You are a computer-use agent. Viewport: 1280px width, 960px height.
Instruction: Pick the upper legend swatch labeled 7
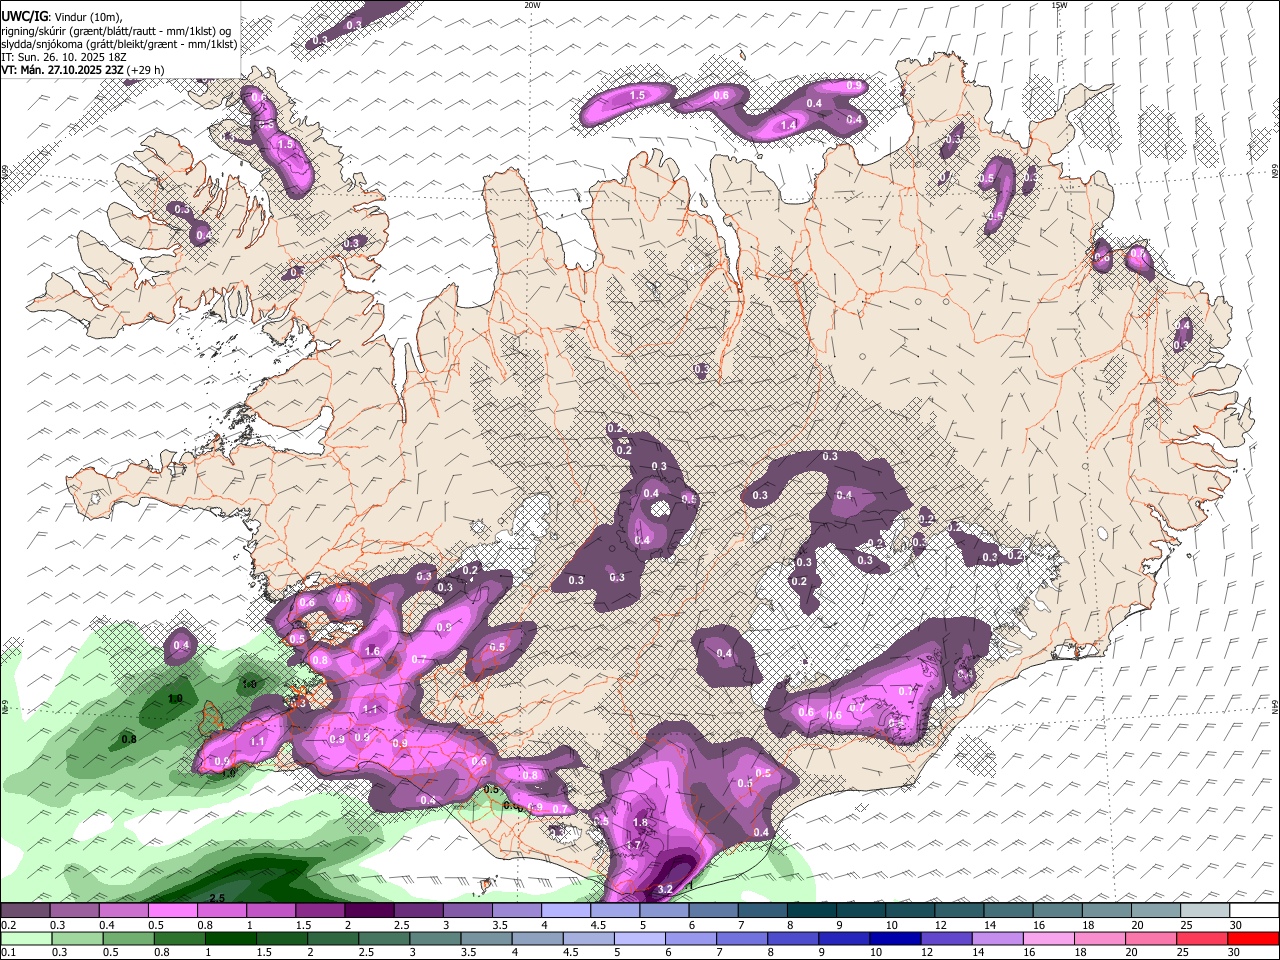(x=762, y=911)
